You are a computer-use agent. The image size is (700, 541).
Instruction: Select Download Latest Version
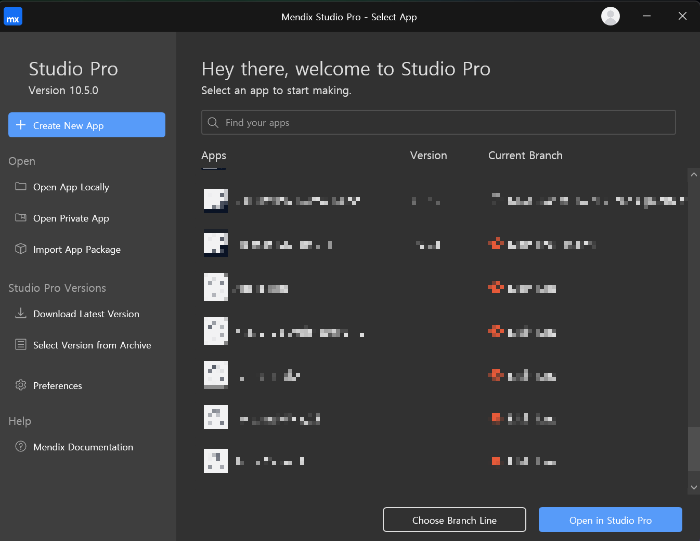pyautogui.click(x=86, y=314)
